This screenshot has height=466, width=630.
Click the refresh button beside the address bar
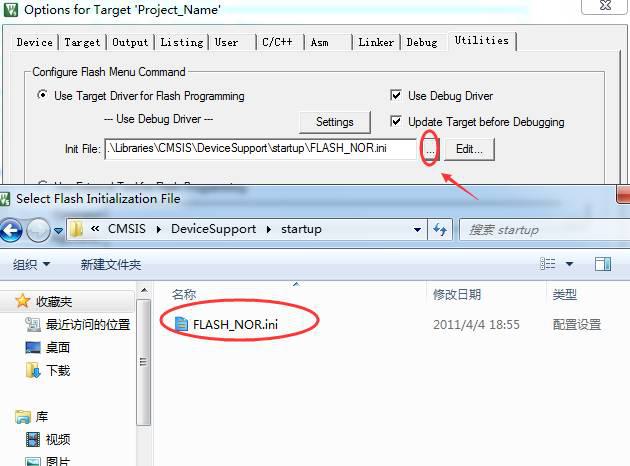[440, 230]
